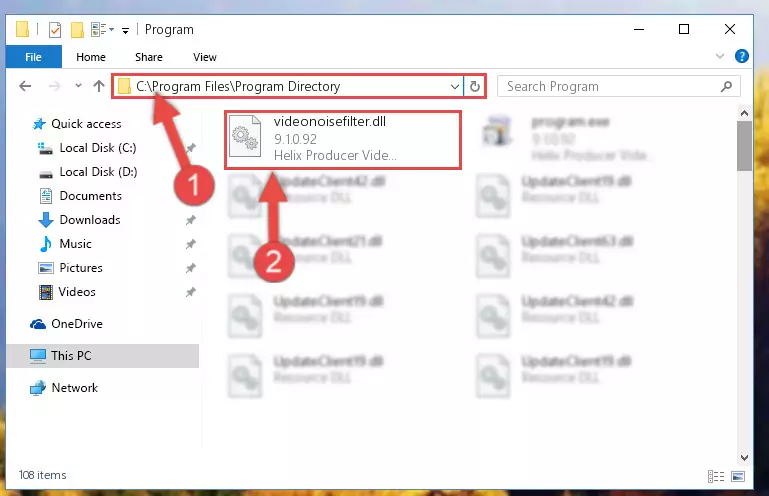Open the Music folder in the sidebar
Viewport: 769px width, 496px height.
(x=75, y=244)
